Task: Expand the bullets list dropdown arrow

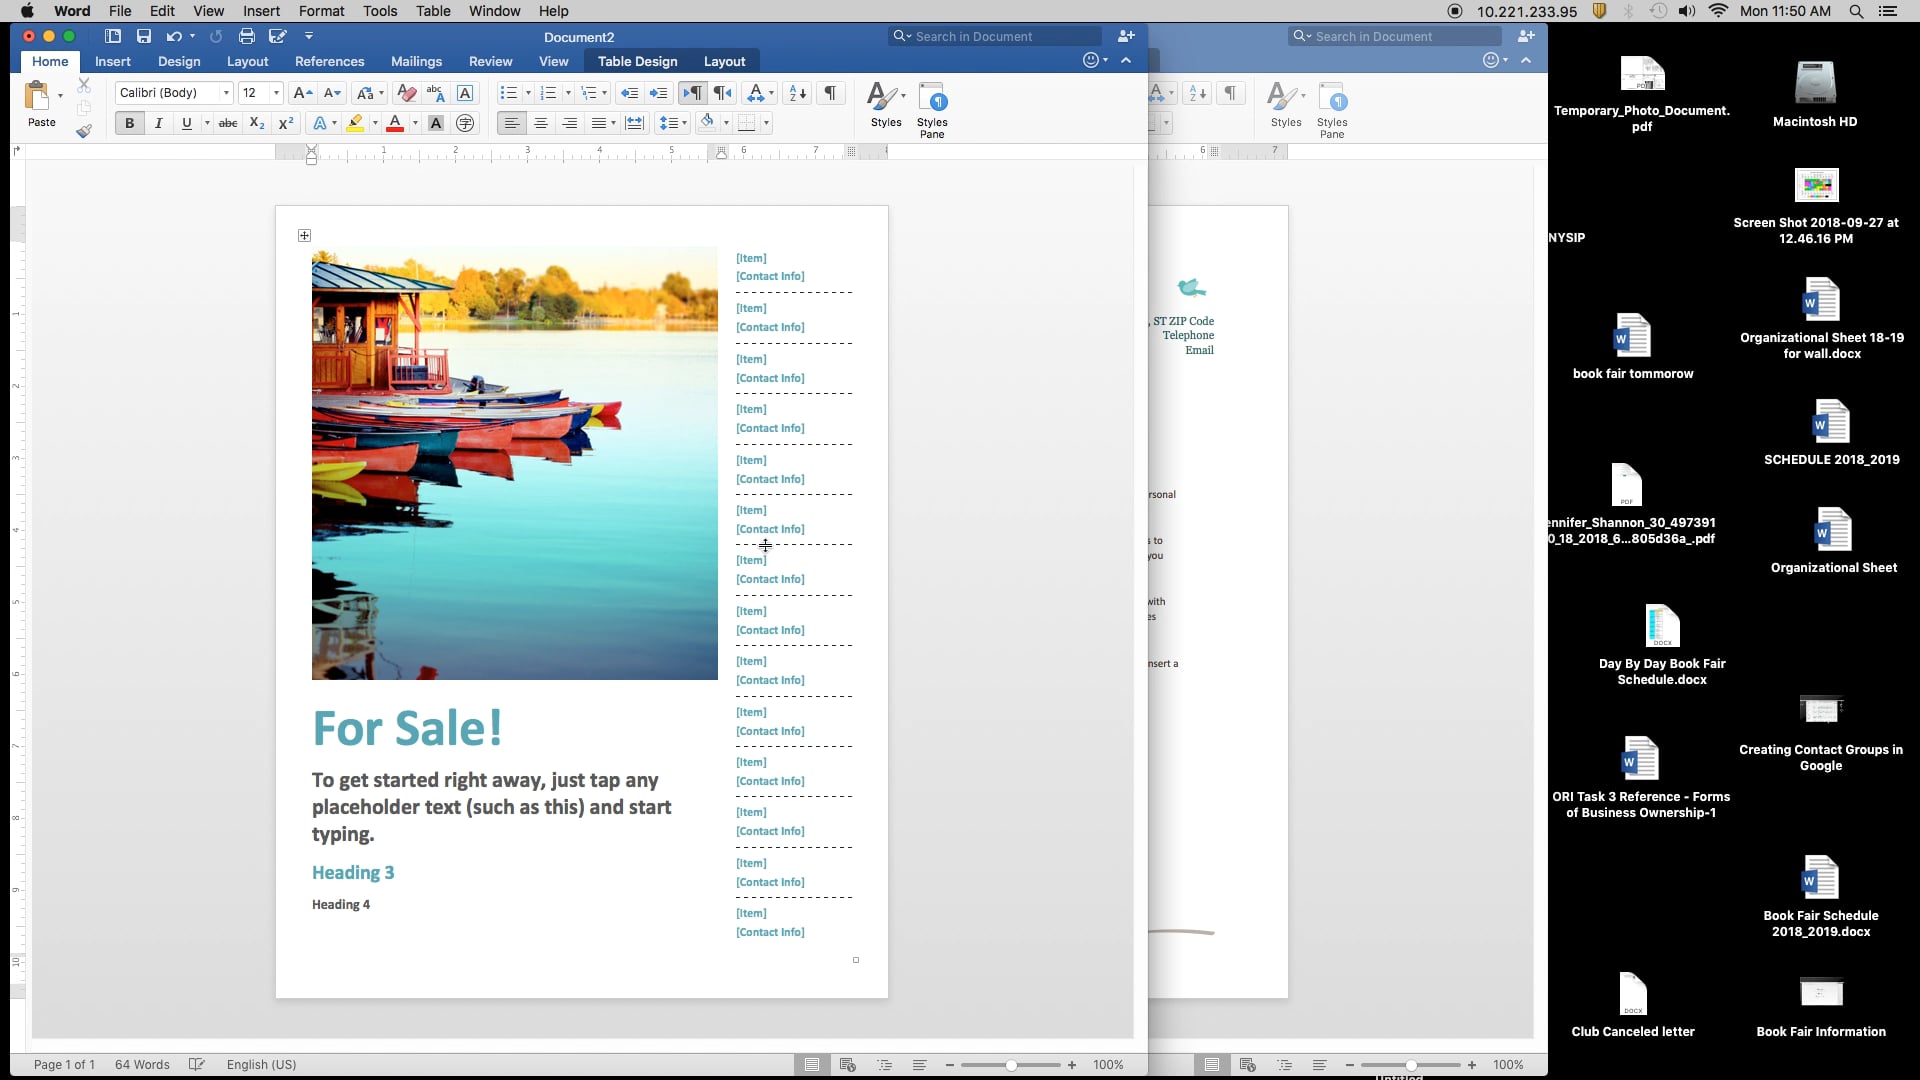Action: [528, 93]
